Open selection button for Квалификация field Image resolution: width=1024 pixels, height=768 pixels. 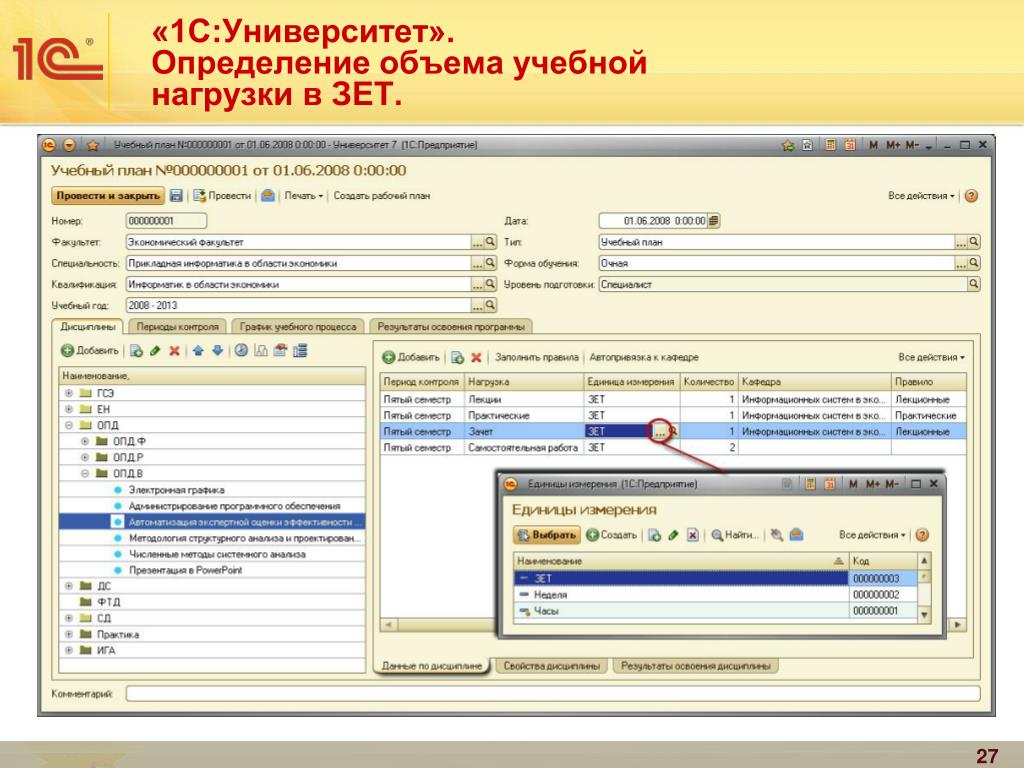tap(477, 284)
